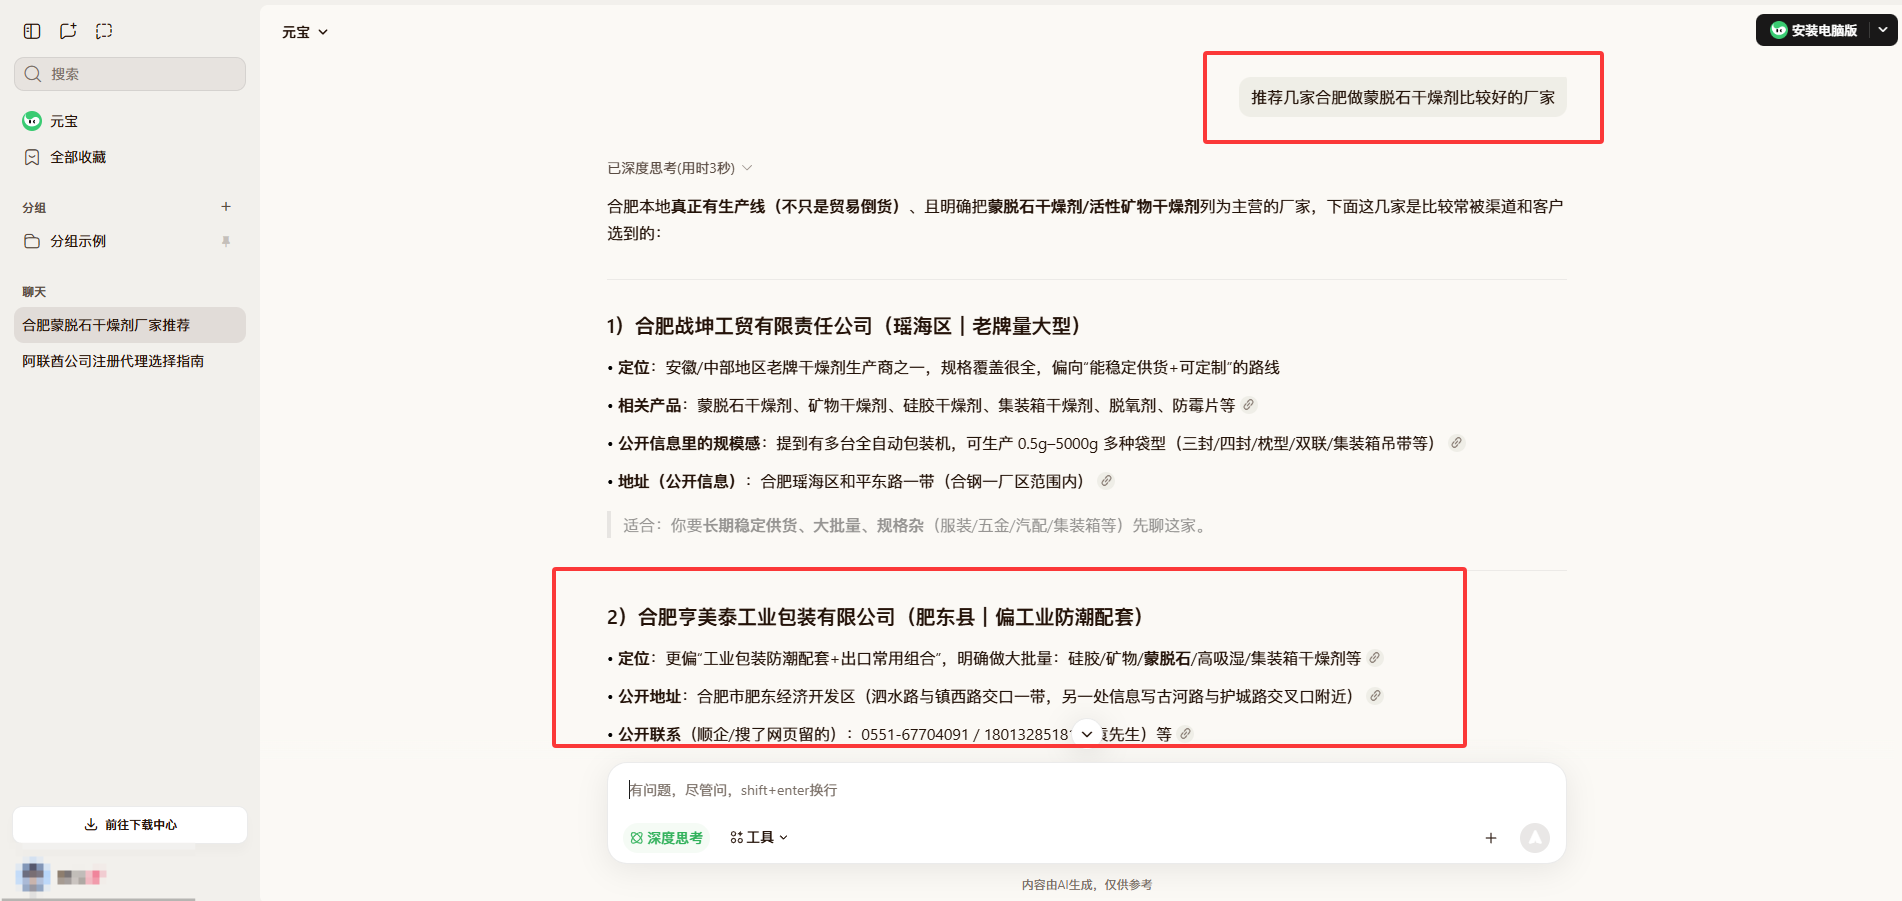Open the 元宝 item in the sidebar
The image size is (1902, 901).
point(130,121)
